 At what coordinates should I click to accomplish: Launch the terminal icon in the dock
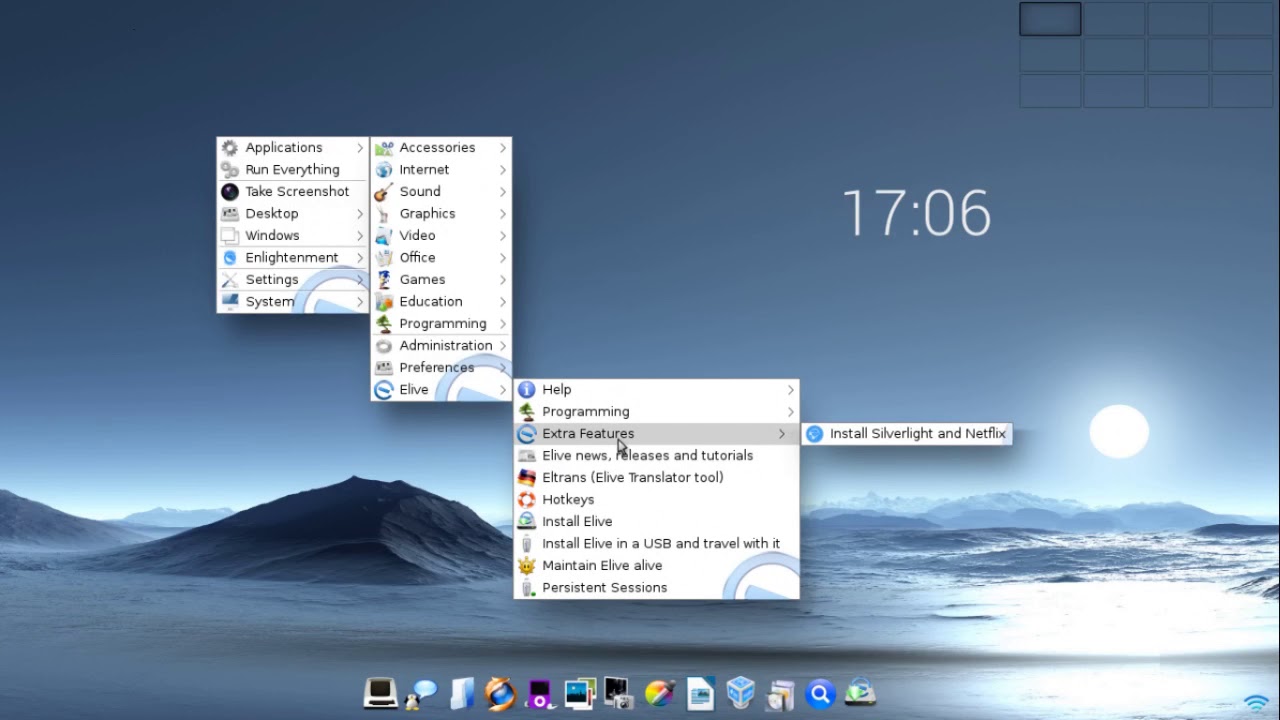(x=380, y=692)
